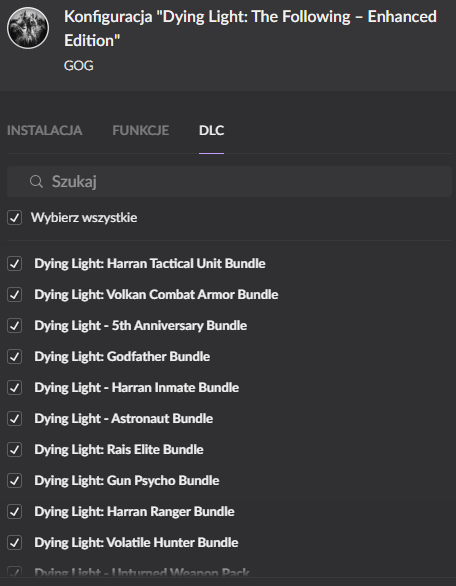Toggle Godfather Bundle checkbox

(15, 357)
